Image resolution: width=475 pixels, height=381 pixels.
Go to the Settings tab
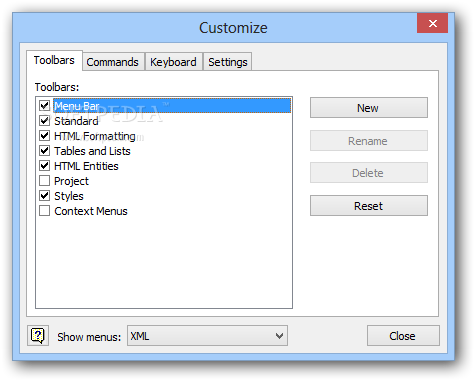[x=228, y=62]
